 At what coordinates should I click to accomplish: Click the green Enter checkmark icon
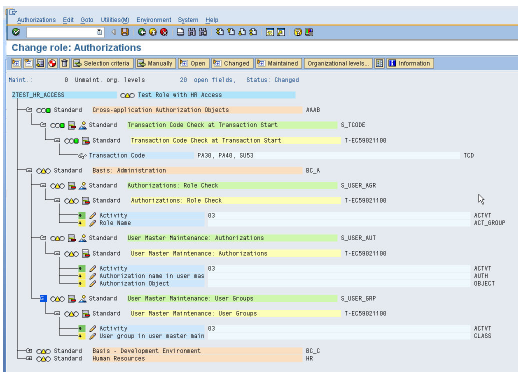point(16,32)
